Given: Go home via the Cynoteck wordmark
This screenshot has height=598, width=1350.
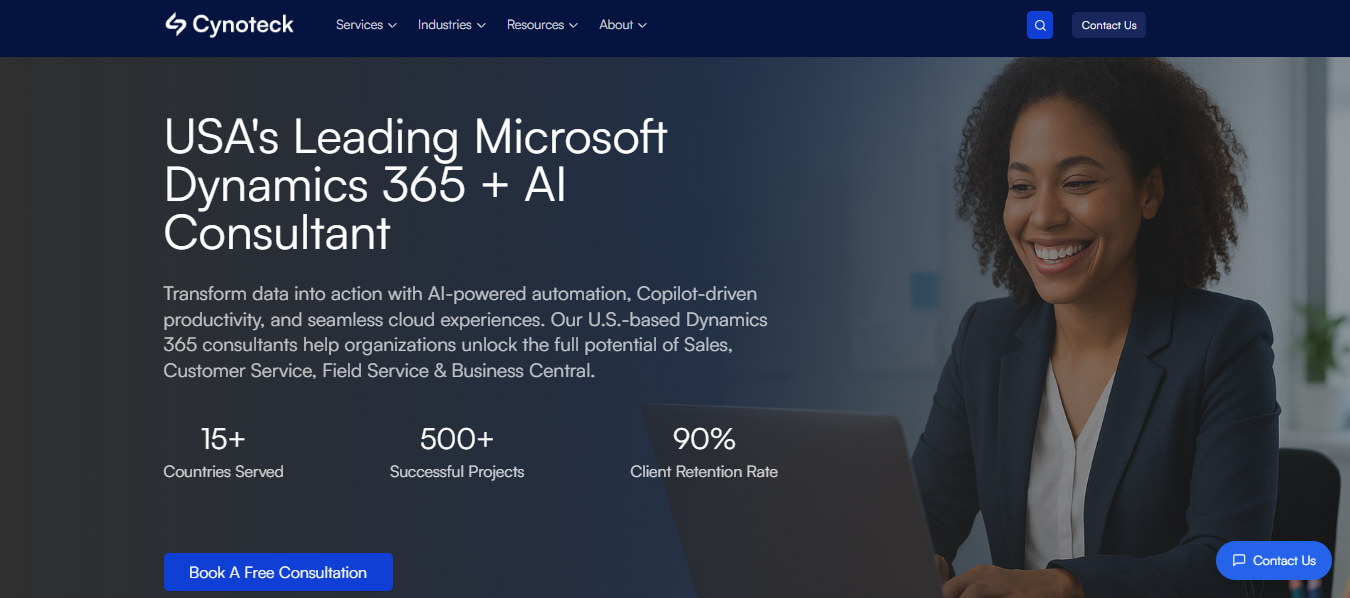Looking at the screenshot, I should (x=243, y=25).
